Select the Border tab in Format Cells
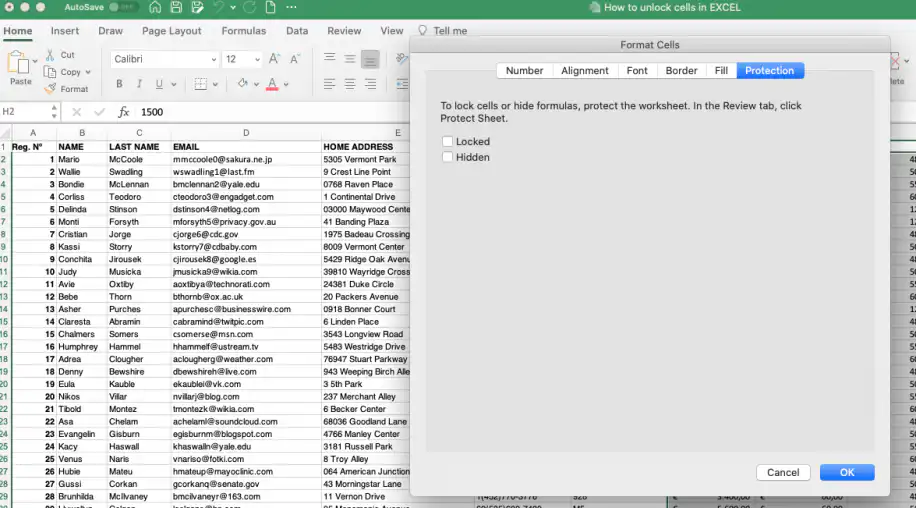Image resolution: width=916 pixels, height=508 pixels. click(681, 71)
